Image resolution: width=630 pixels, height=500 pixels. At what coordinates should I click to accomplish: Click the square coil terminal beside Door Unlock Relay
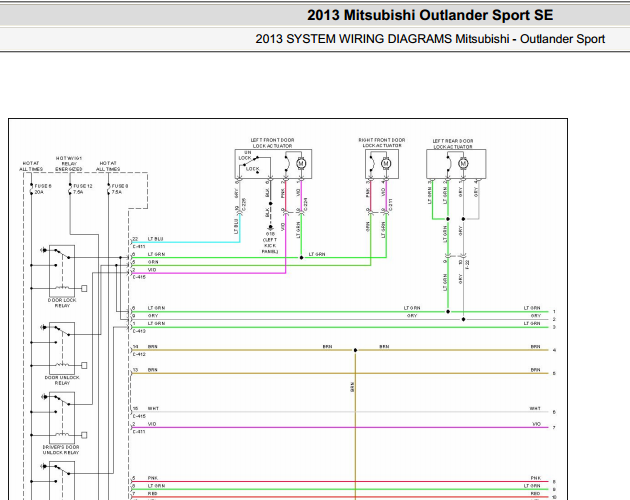click(84, 365)
